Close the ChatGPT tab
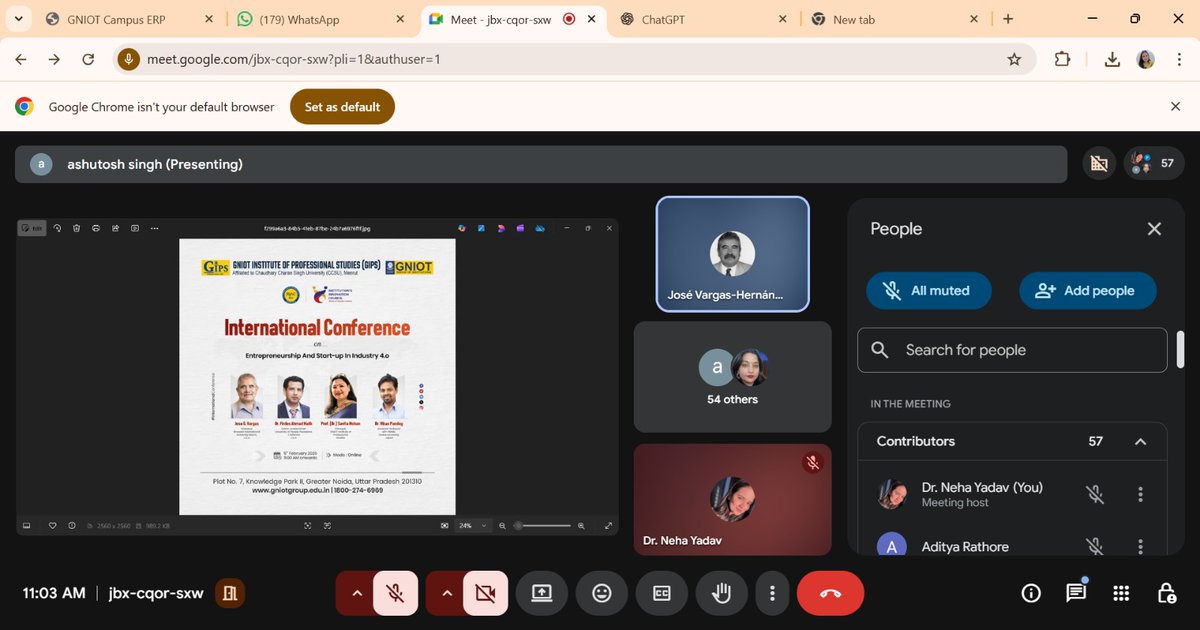Image resolution: width=1200 pixels, height=630 pixels. click(x=783, y=19)
